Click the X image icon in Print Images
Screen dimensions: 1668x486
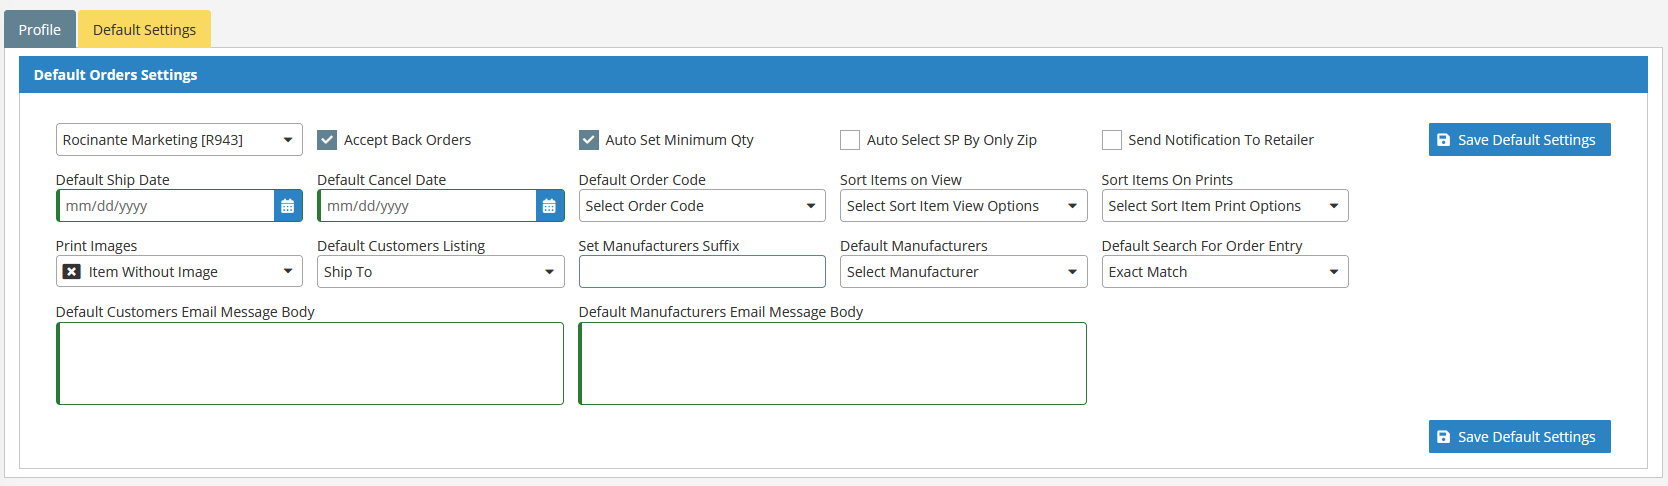[x=72, y=272]
